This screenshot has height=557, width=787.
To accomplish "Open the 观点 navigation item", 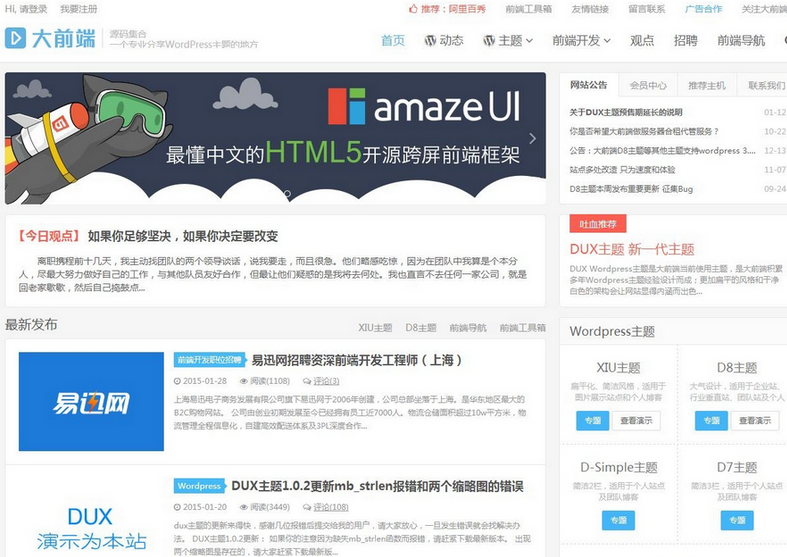I will click(642, 41).
